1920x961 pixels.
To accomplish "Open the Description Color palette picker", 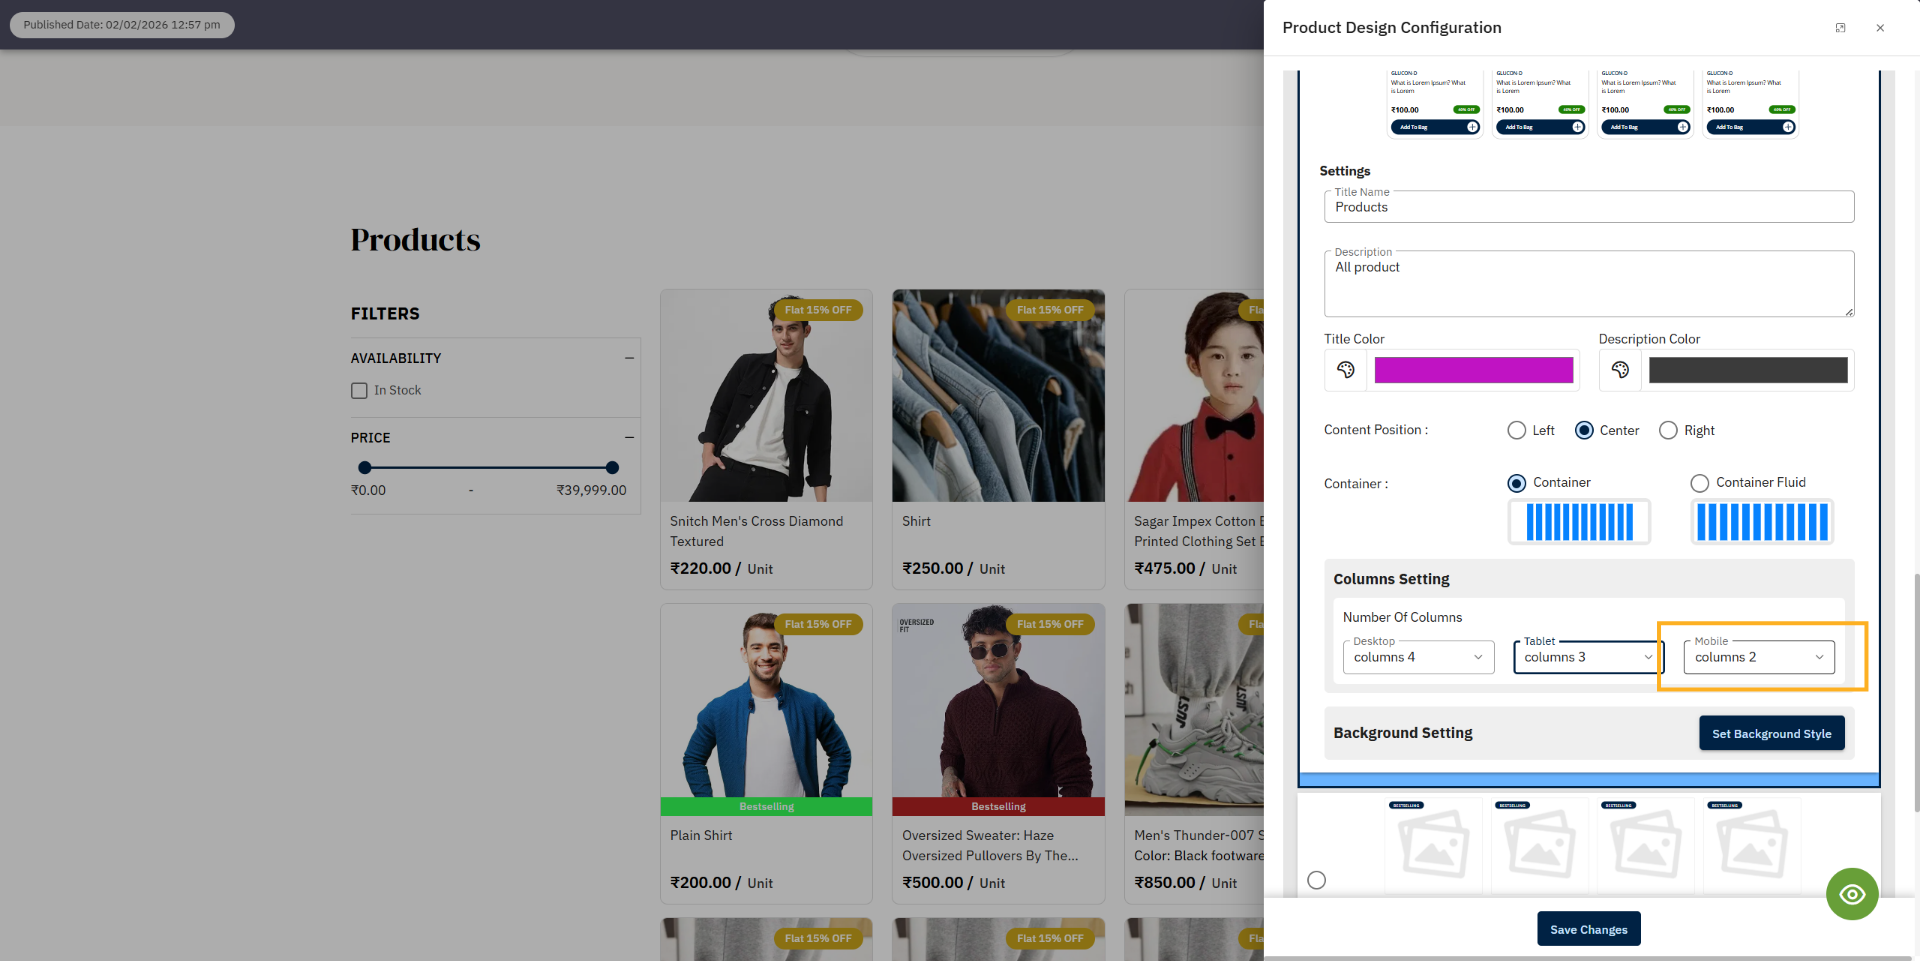I will (x=1620, y=370).
